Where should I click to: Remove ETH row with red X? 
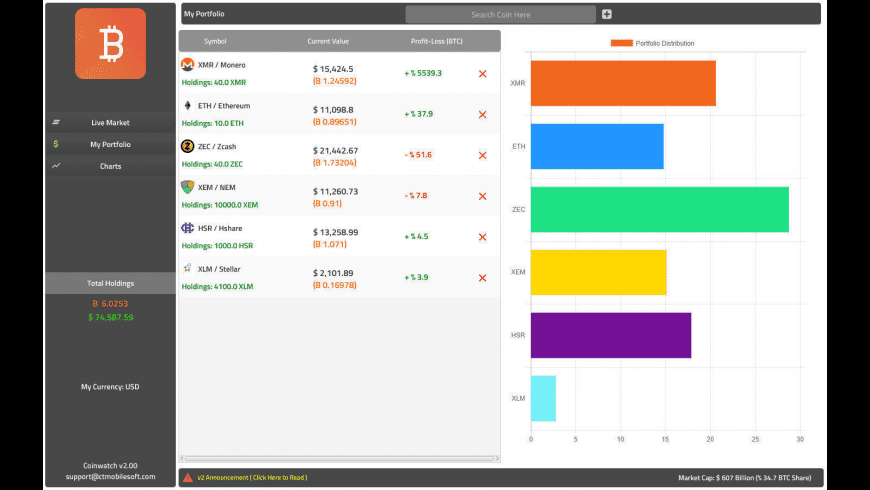coord(482,114)
